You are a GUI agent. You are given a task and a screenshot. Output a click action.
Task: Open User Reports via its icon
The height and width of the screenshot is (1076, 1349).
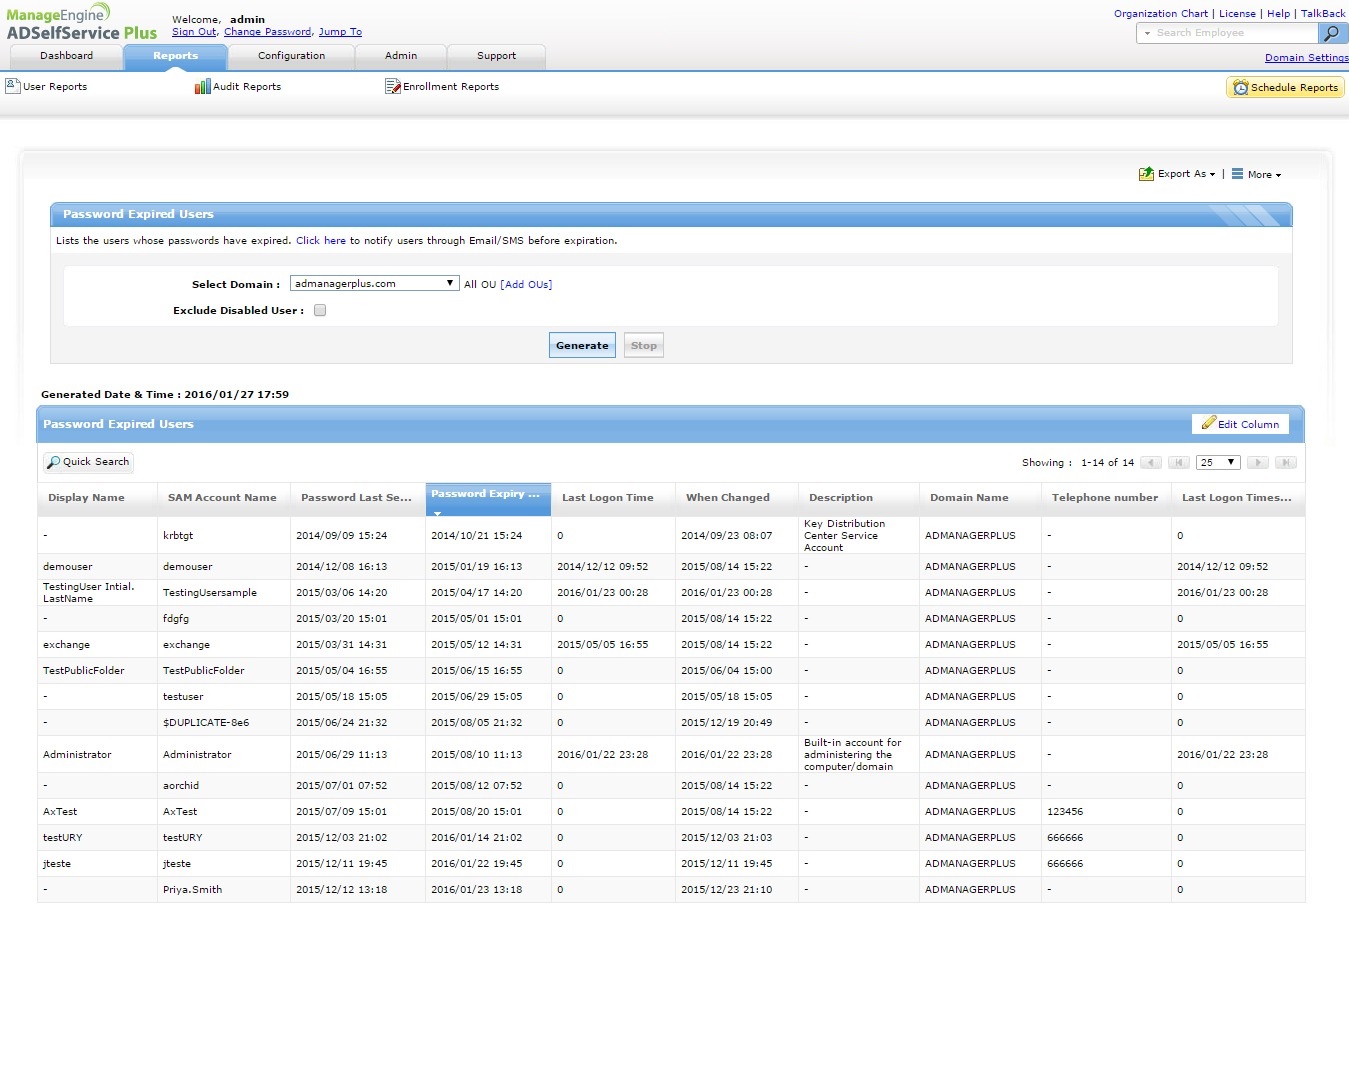pos(13,86)
